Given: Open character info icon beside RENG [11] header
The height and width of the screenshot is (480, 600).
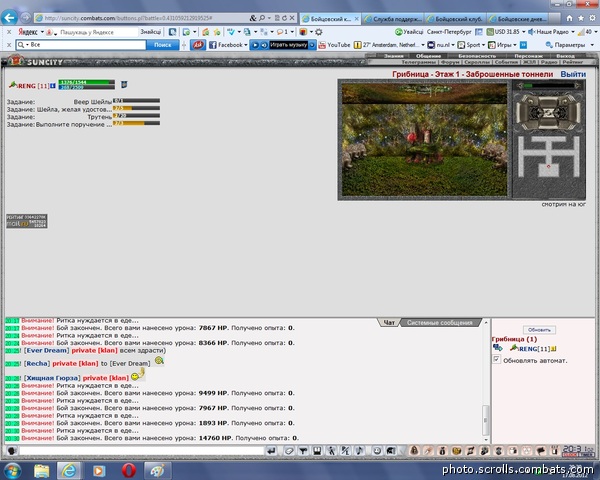Looking at the screenshot, I should click(53, 86).
